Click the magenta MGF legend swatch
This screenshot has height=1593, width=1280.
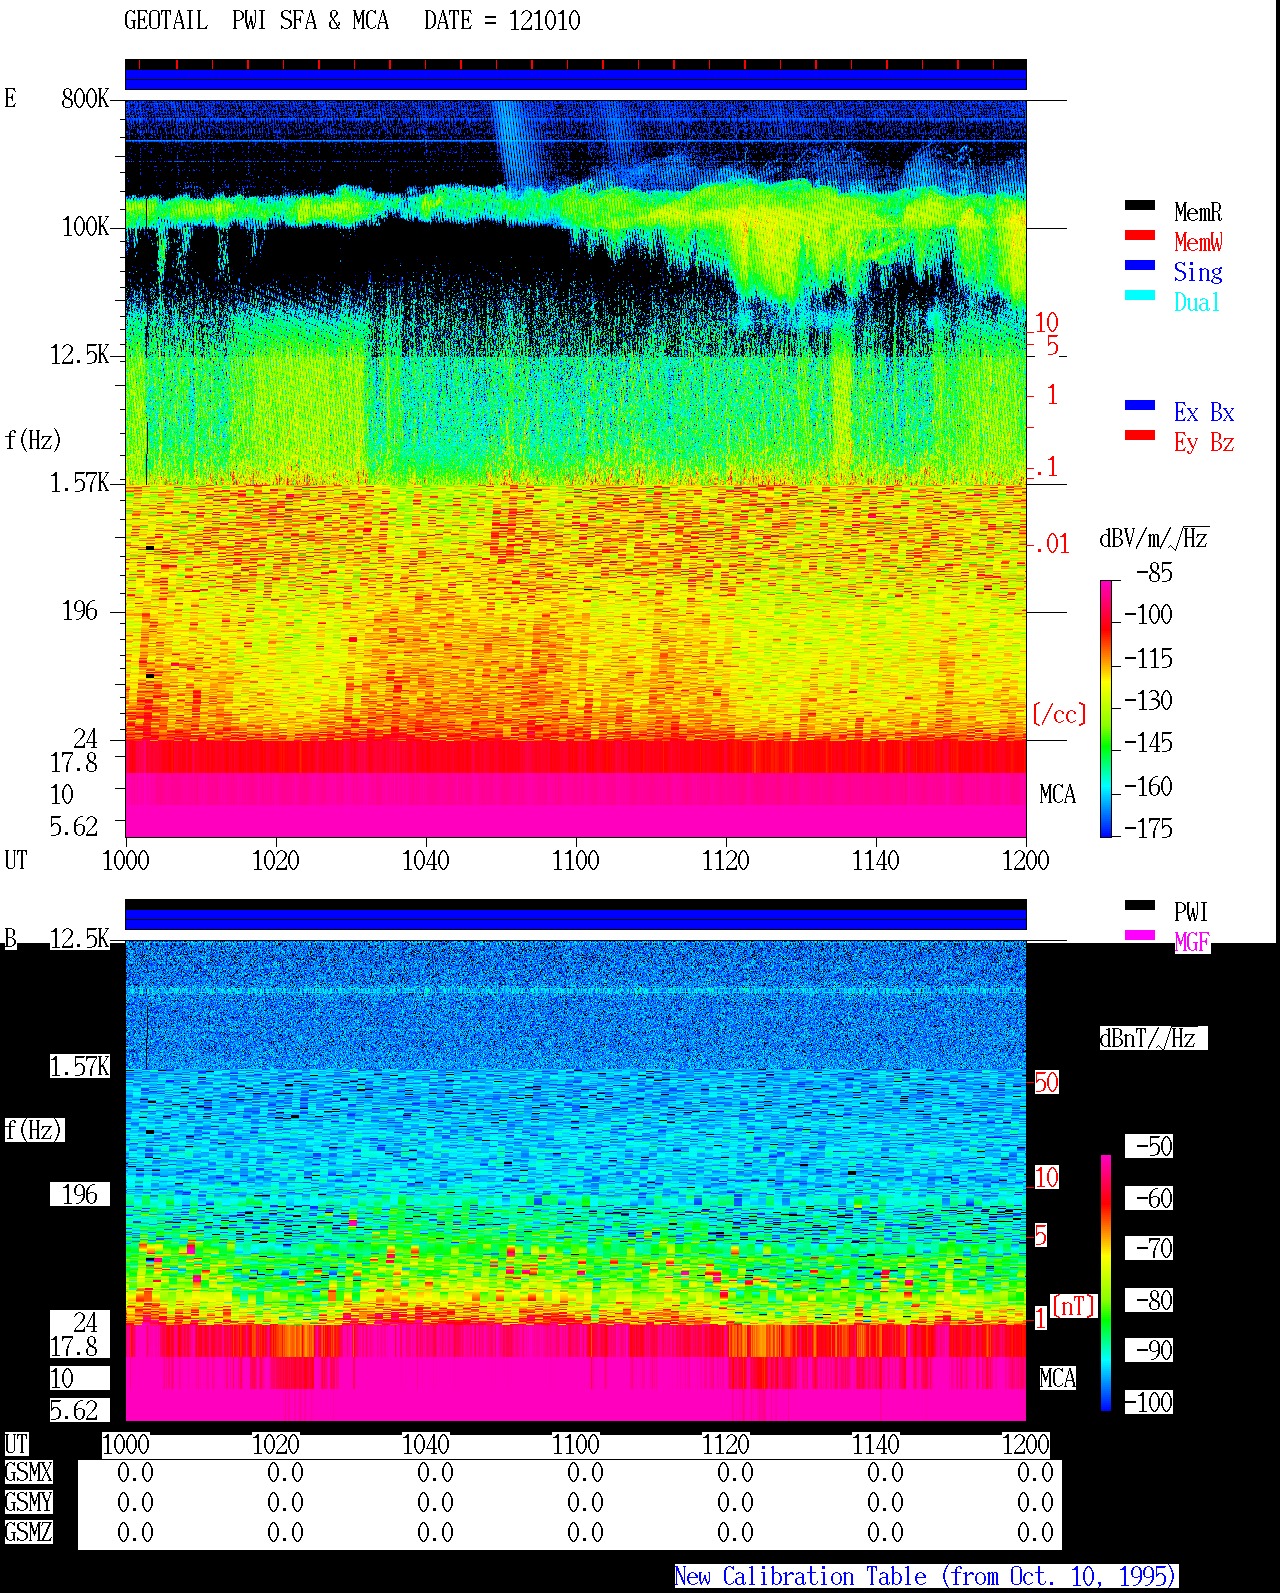[1140, 935]
